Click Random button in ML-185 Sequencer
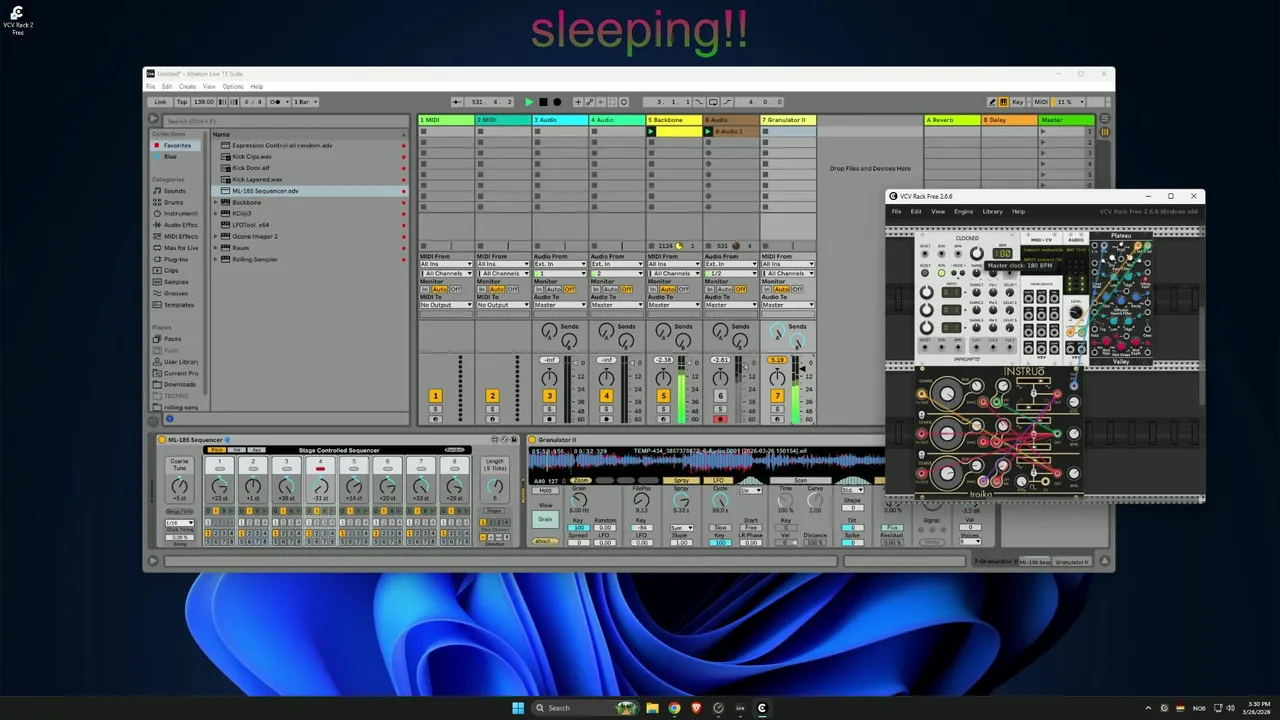 (454, 450)
